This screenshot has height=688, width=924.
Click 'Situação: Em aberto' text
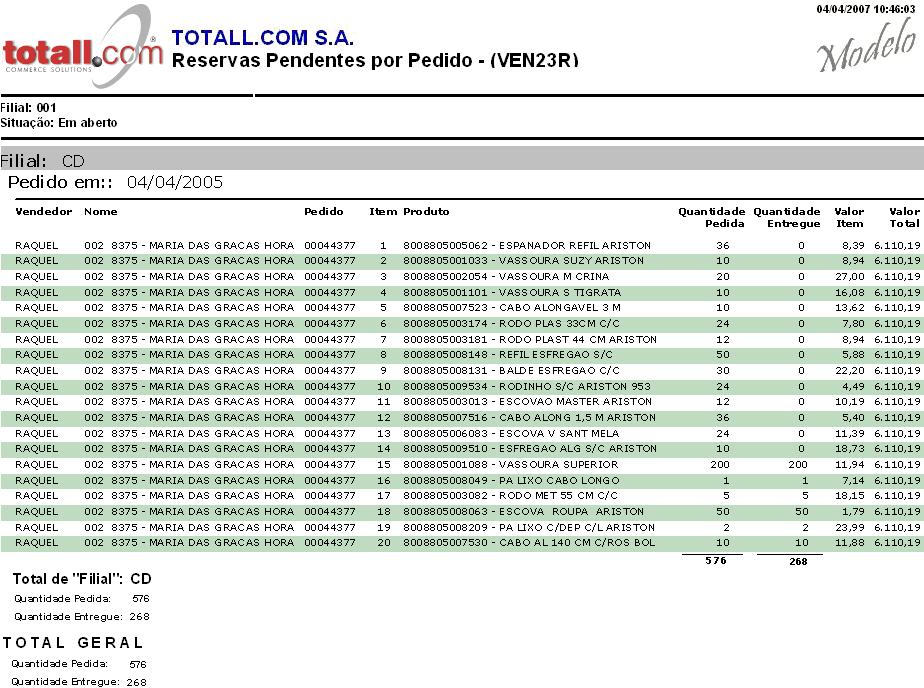(x=58, y=123)
